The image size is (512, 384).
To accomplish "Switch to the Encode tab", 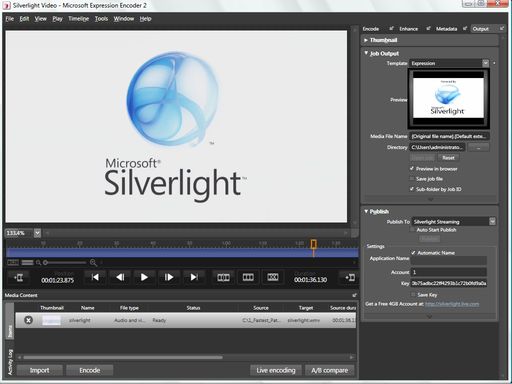I will 371,29.
